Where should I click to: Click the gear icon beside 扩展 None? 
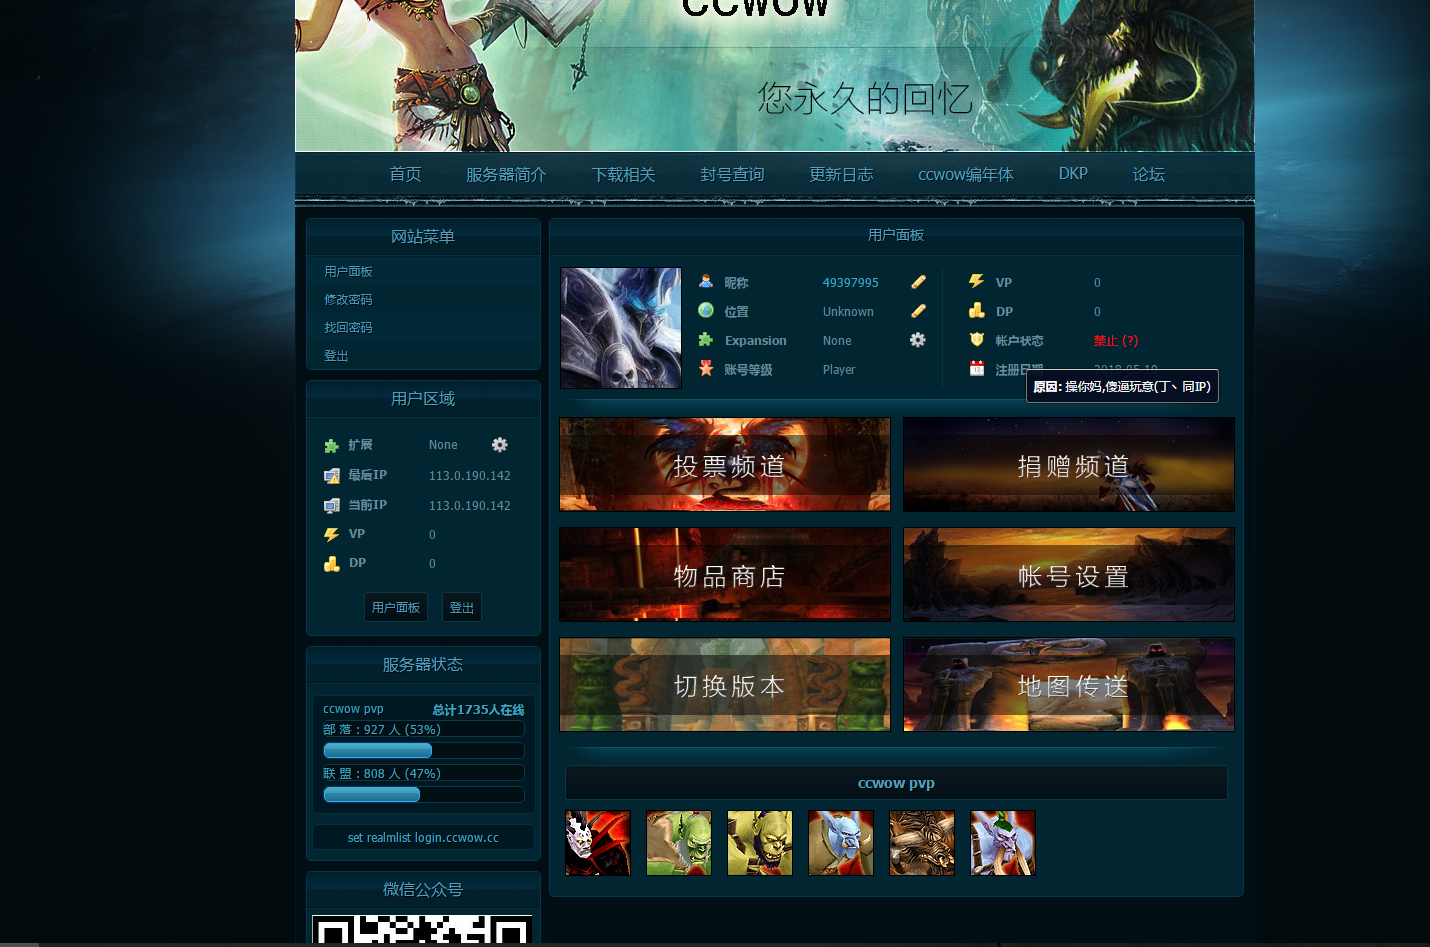499,445
